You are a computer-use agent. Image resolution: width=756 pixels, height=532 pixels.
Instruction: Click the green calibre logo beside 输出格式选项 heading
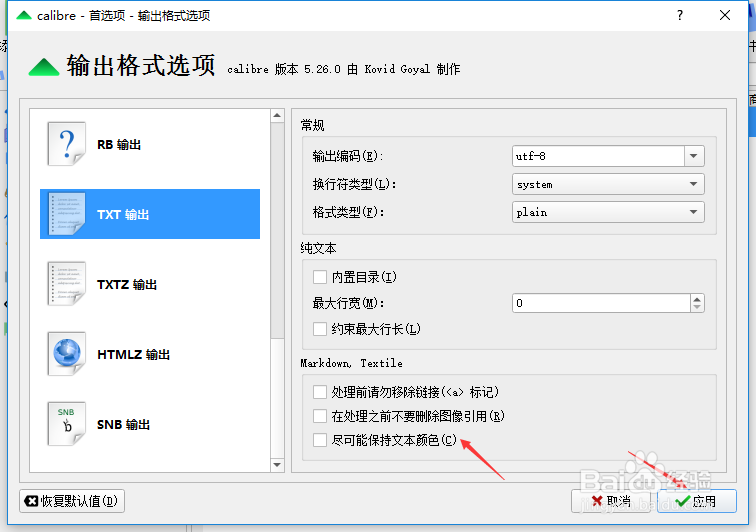pyautogui.click(x=44, y=67)
